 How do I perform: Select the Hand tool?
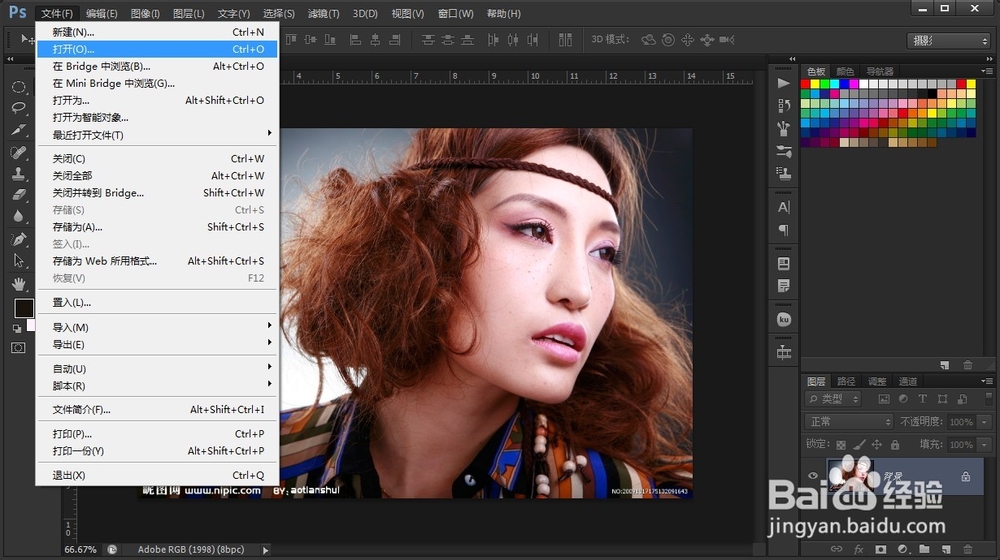(18, 283)
